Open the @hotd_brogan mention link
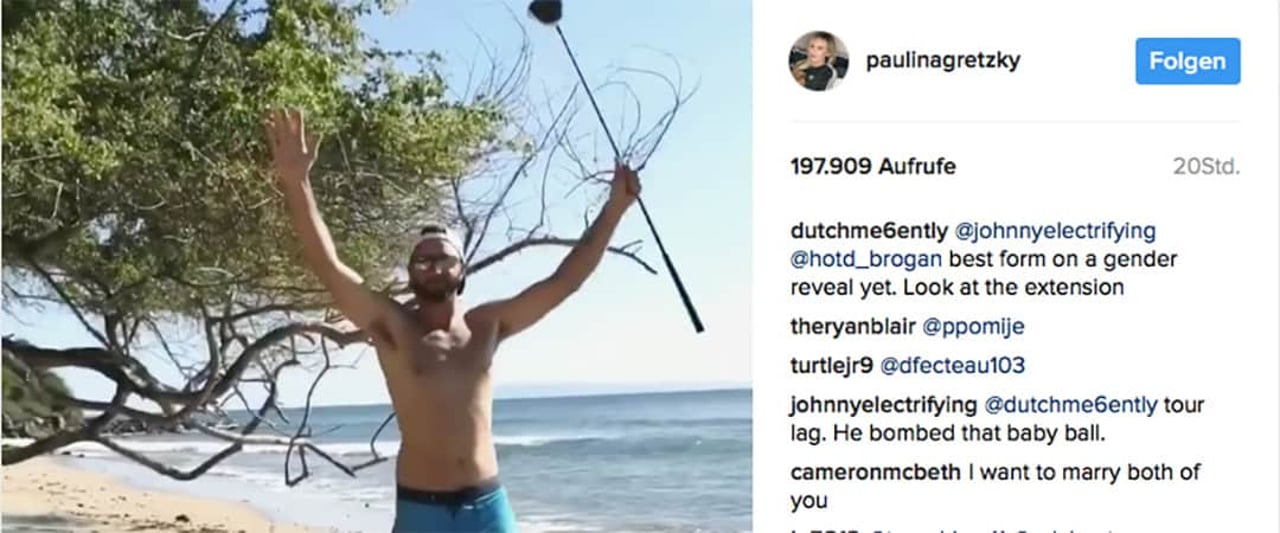 [866, 259]
